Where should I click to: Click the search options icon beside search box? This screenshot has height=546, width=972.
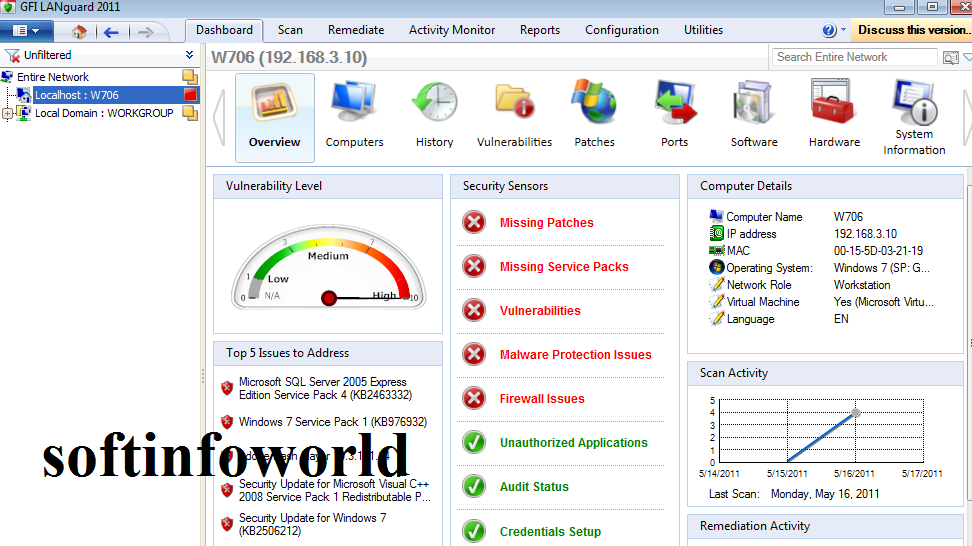[950, 58]
